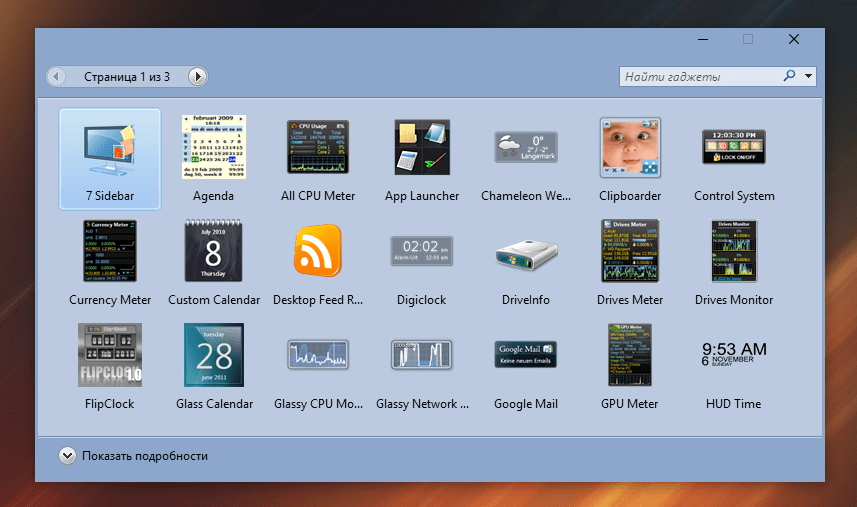Select the Digiclock gadget
857x507 pixels.
422,251
